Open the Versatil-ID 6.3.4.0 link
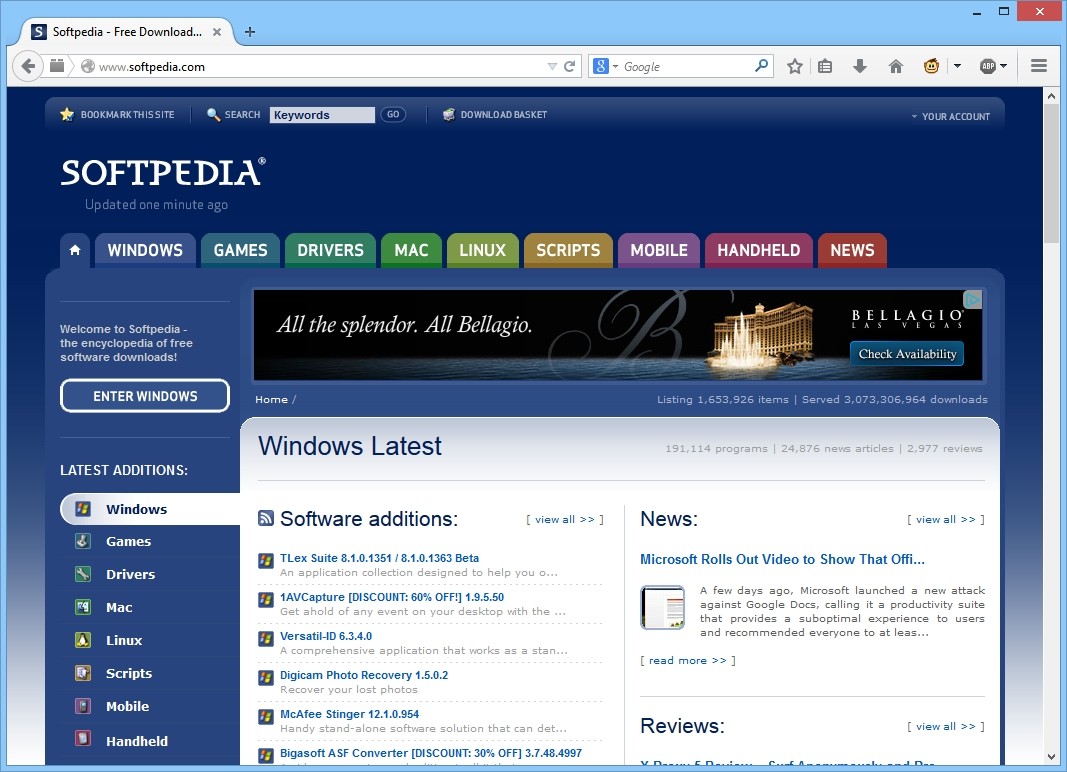The width and height of the screenshot is (1067, 772). (326, 636)
